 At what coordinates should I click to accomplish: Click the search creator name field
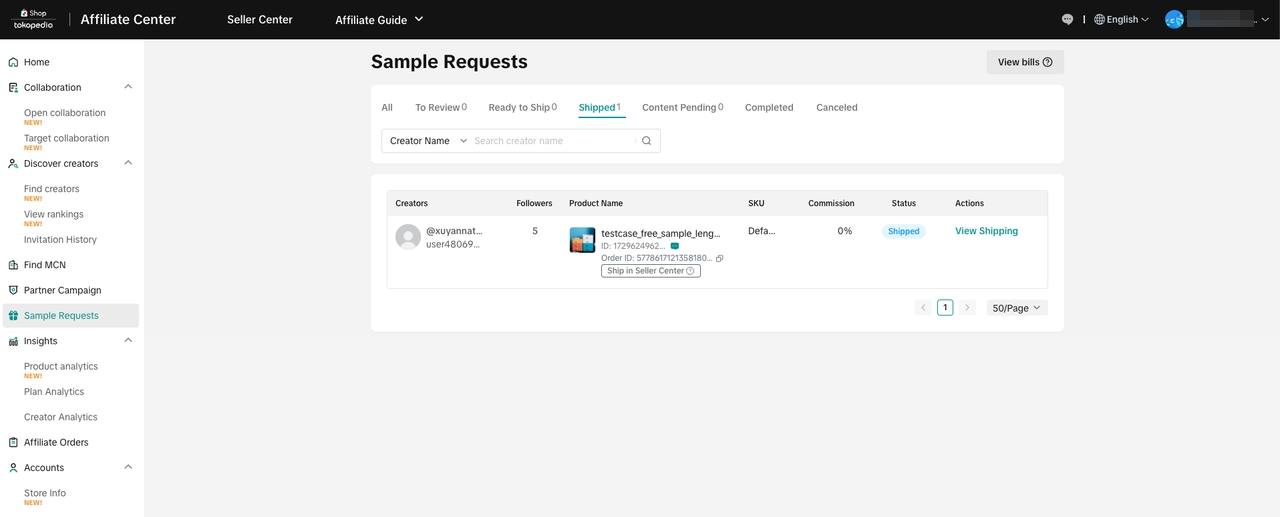point(552,141)
